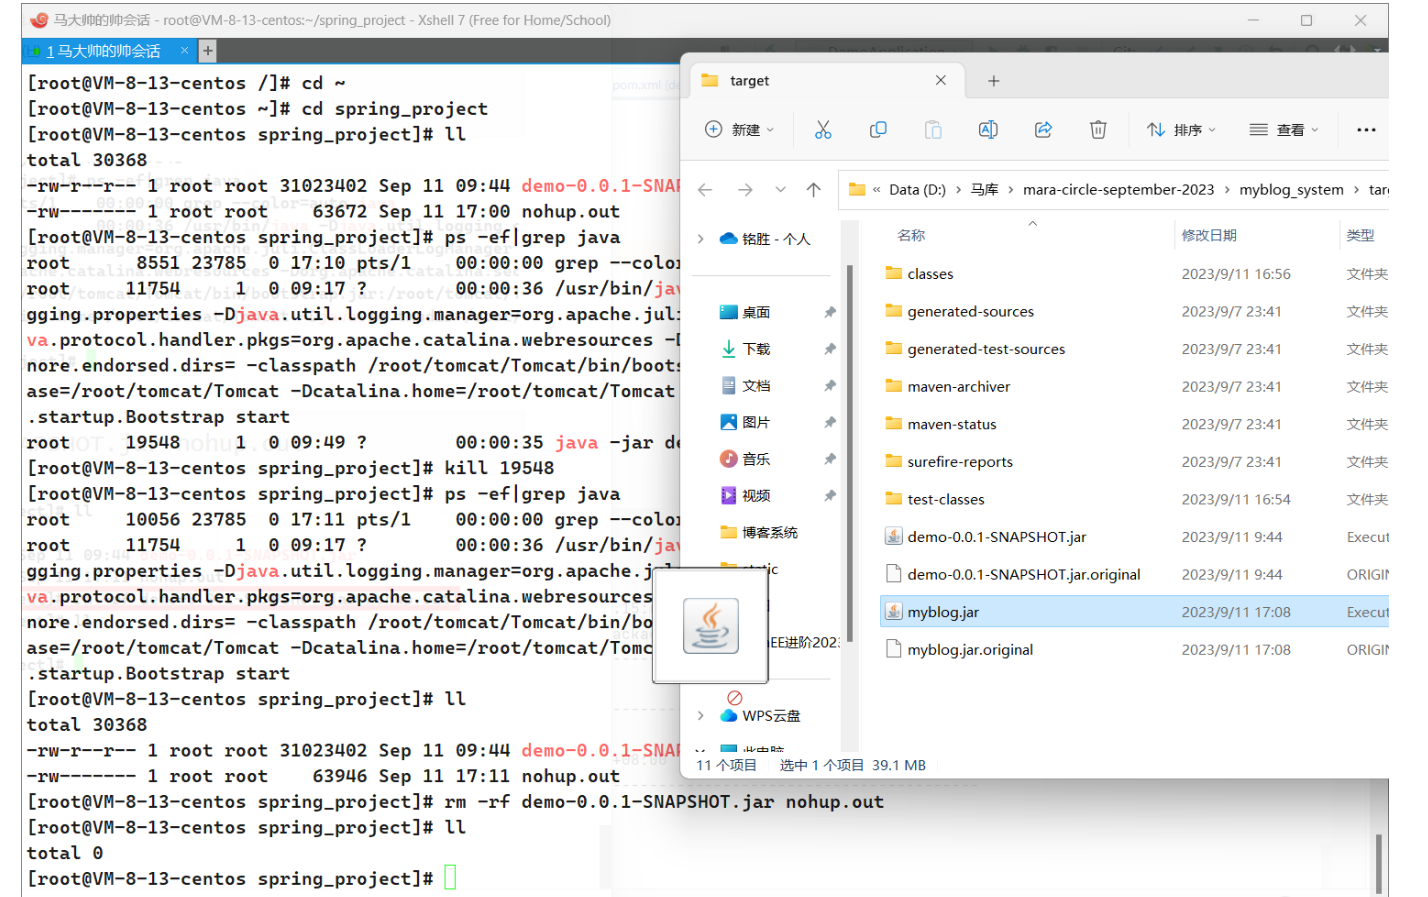Unpin 下载 using its pin icon
The width and height of the screenshot is (1428, 897).
[x=829, y=349]
